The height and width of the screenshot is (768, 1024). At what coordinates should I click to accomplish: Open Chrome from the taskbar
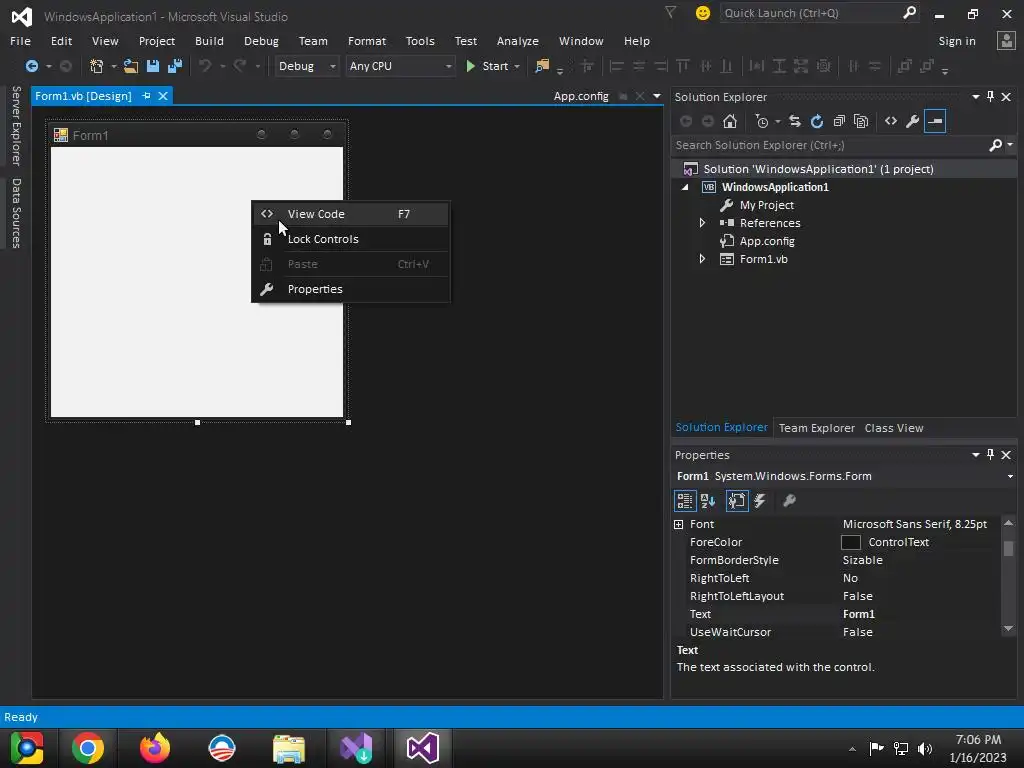click(88, 748)
